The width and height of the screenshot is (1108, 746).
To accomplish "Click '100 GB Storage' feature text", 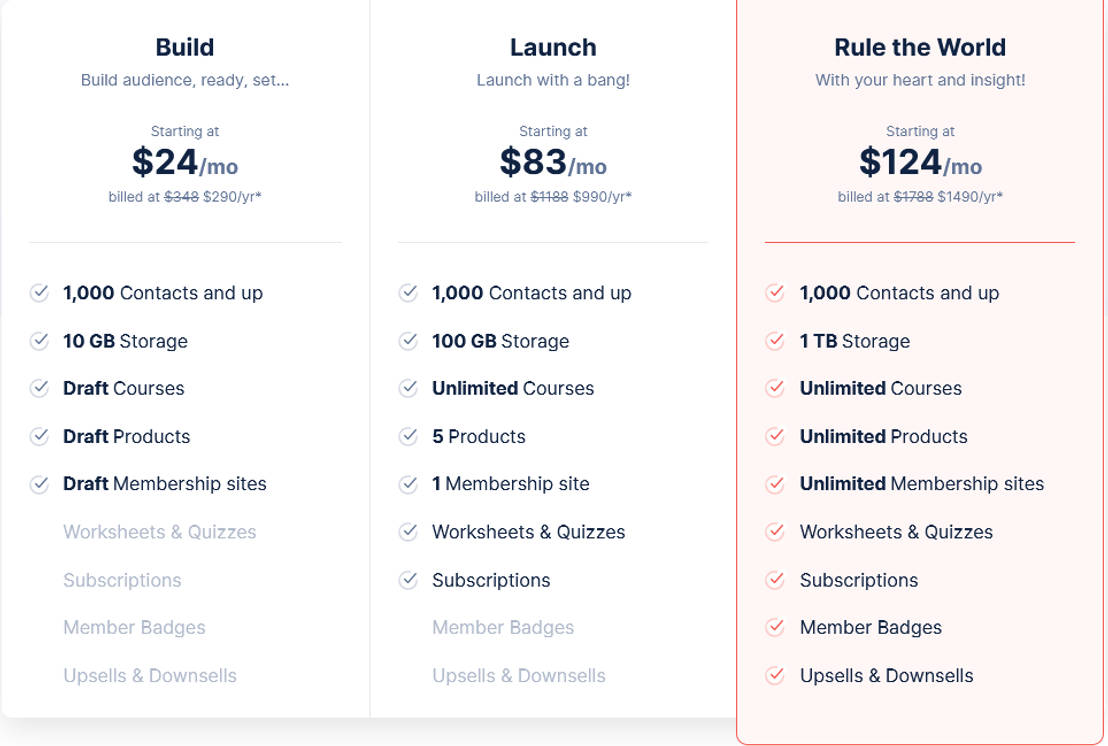I will click(500, 341).
